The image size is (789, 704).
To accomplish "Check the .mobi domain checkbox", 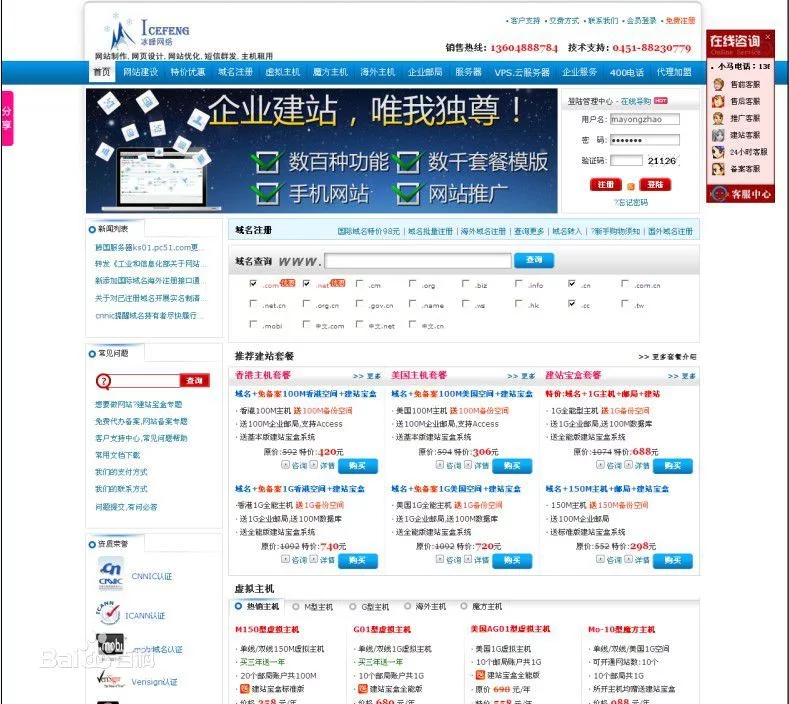I will click(x=253, y=325).
